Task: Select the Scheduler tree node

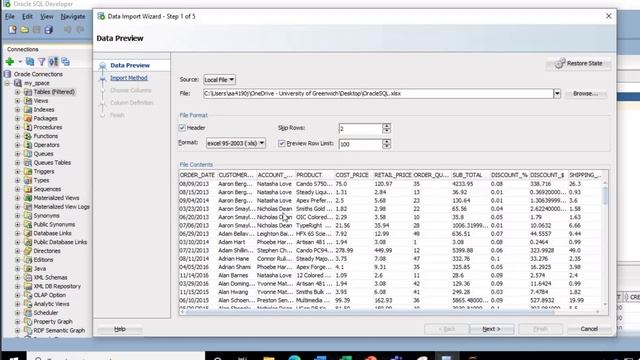Action: coord(46,313)
